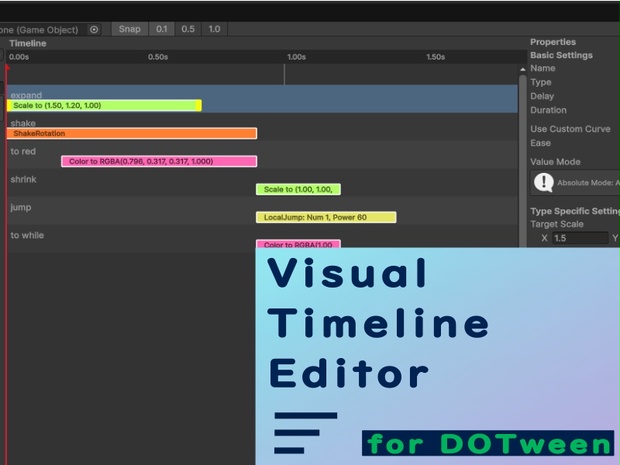The height and width of the screenshot is (465, 620).
Task: Click the Target Scale label
Action: 557,224
